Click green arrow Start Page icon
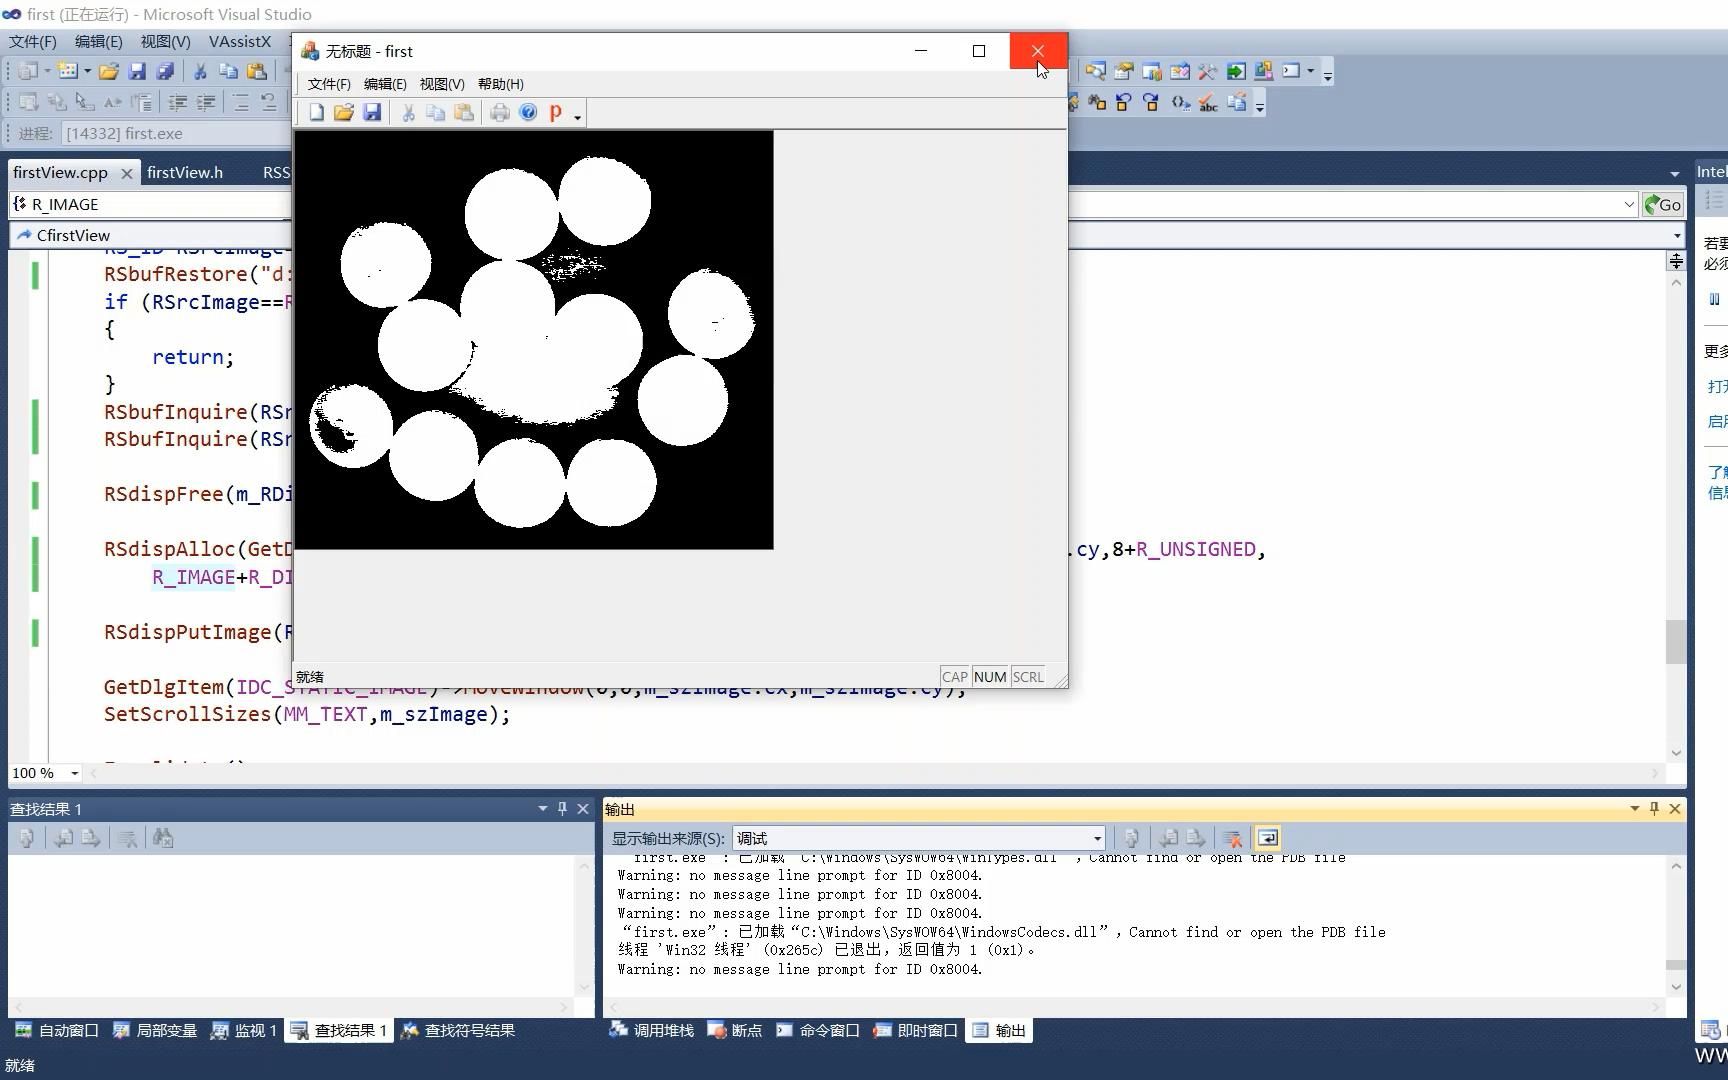The height and width of the screenshot is (1080, 1728). 1236,71
